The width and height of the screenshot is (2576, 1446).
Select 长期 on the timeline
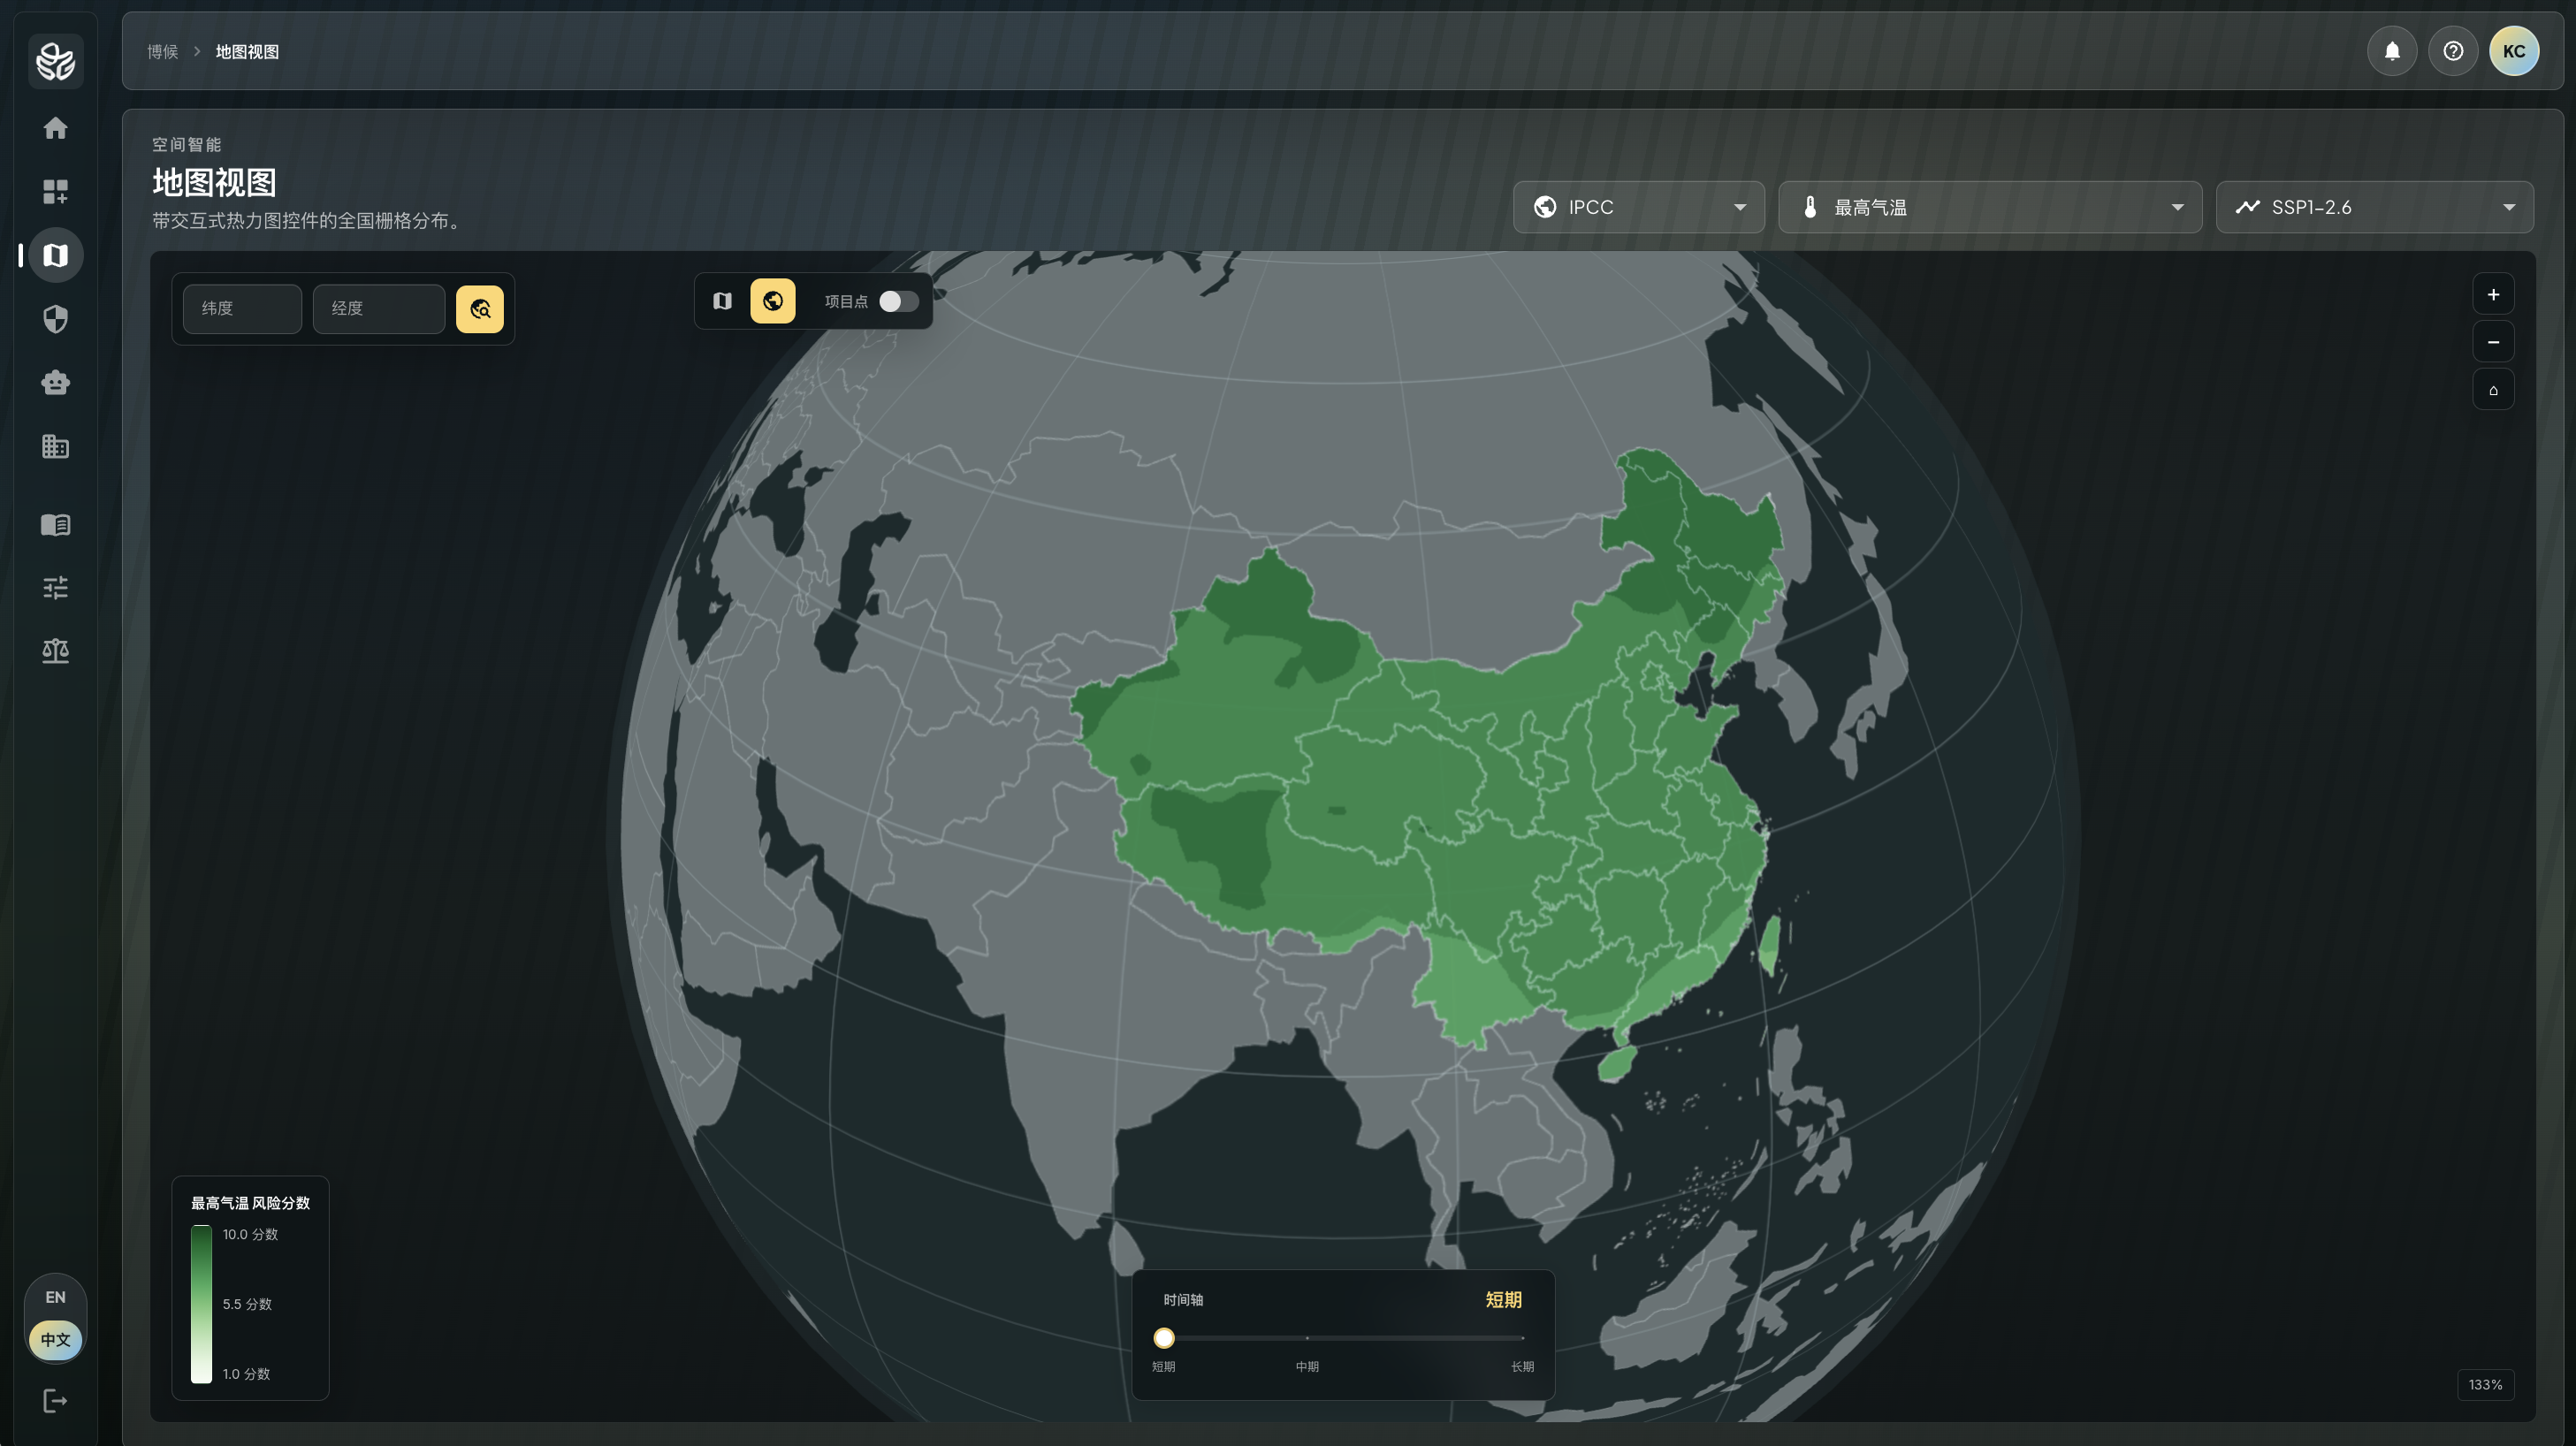pos(1522,1367)
